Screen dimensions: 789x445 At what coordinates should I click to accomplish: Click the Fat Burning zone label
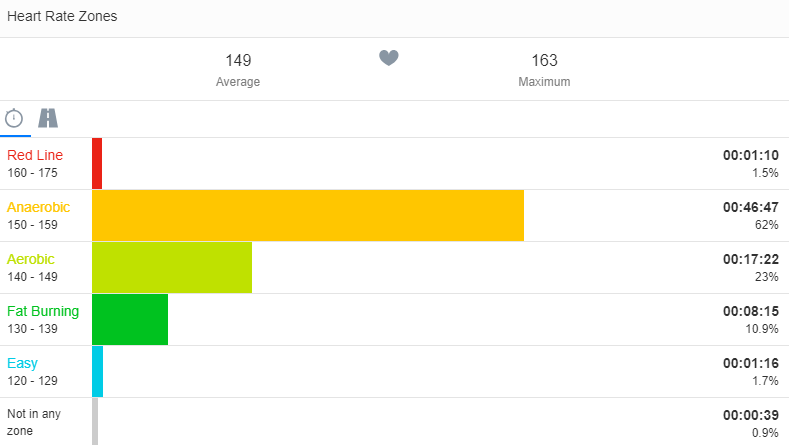(x=43, y=311)
